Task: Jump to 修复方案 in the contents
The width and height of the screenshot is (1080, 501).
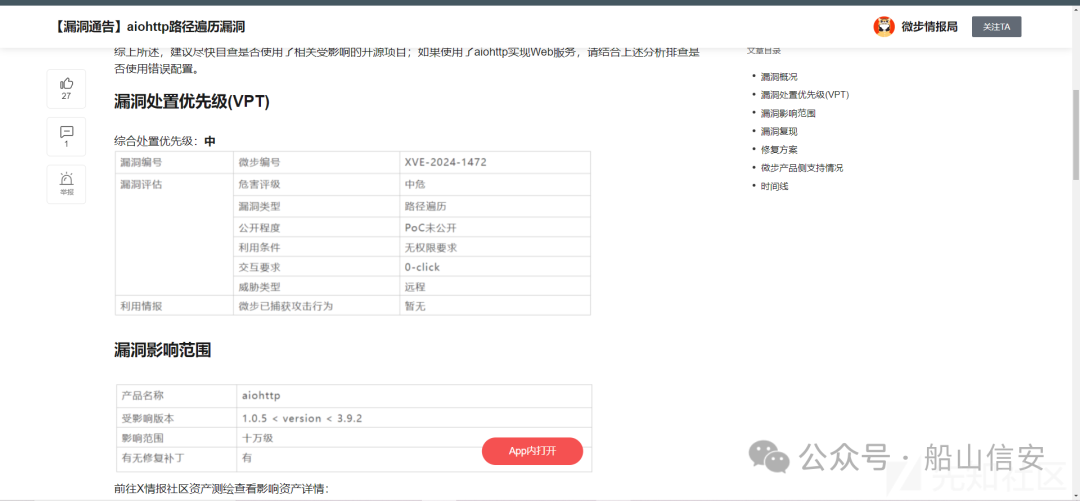Action: click(x=779, y=149)
